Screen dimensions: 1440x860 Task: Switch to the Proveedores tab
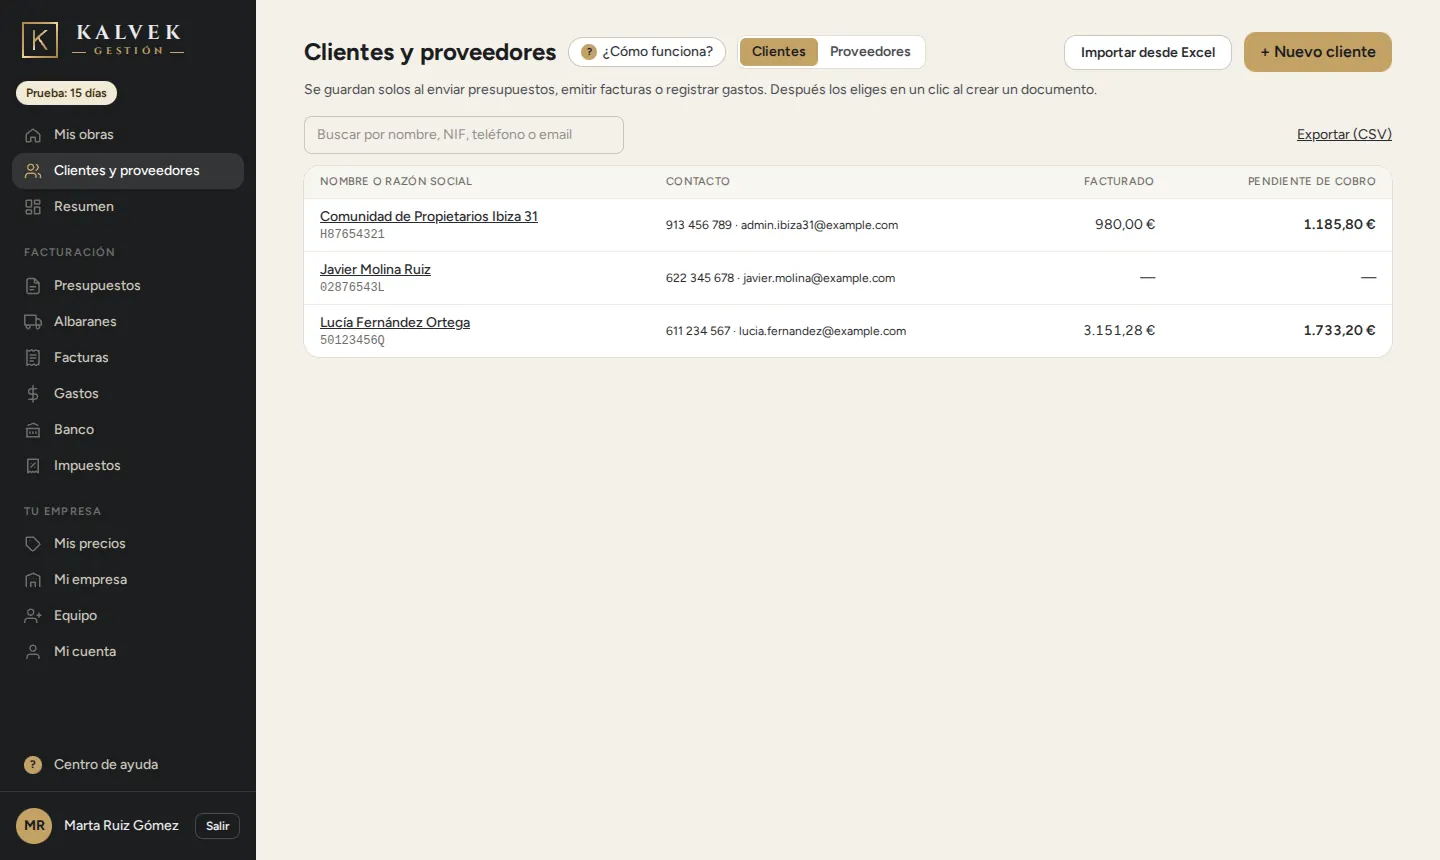click(x=870, y=52)
